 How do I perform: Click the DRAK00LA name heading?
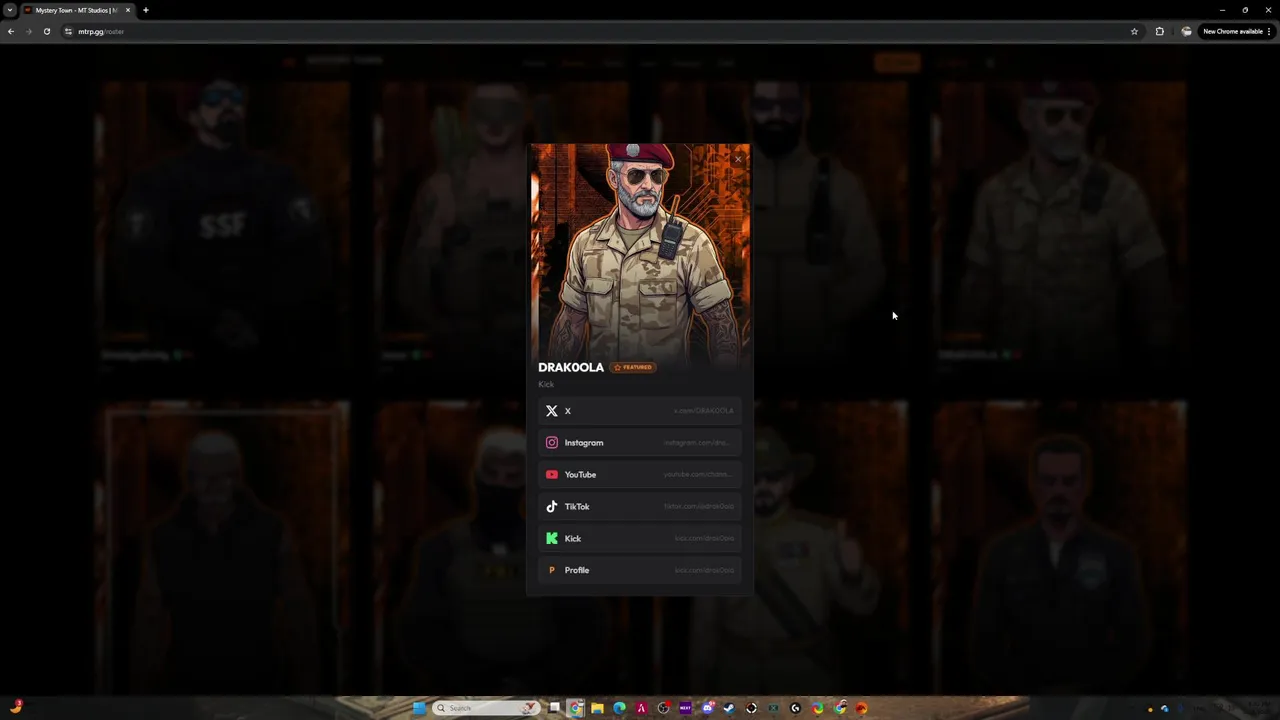click(x=571, y=367)
